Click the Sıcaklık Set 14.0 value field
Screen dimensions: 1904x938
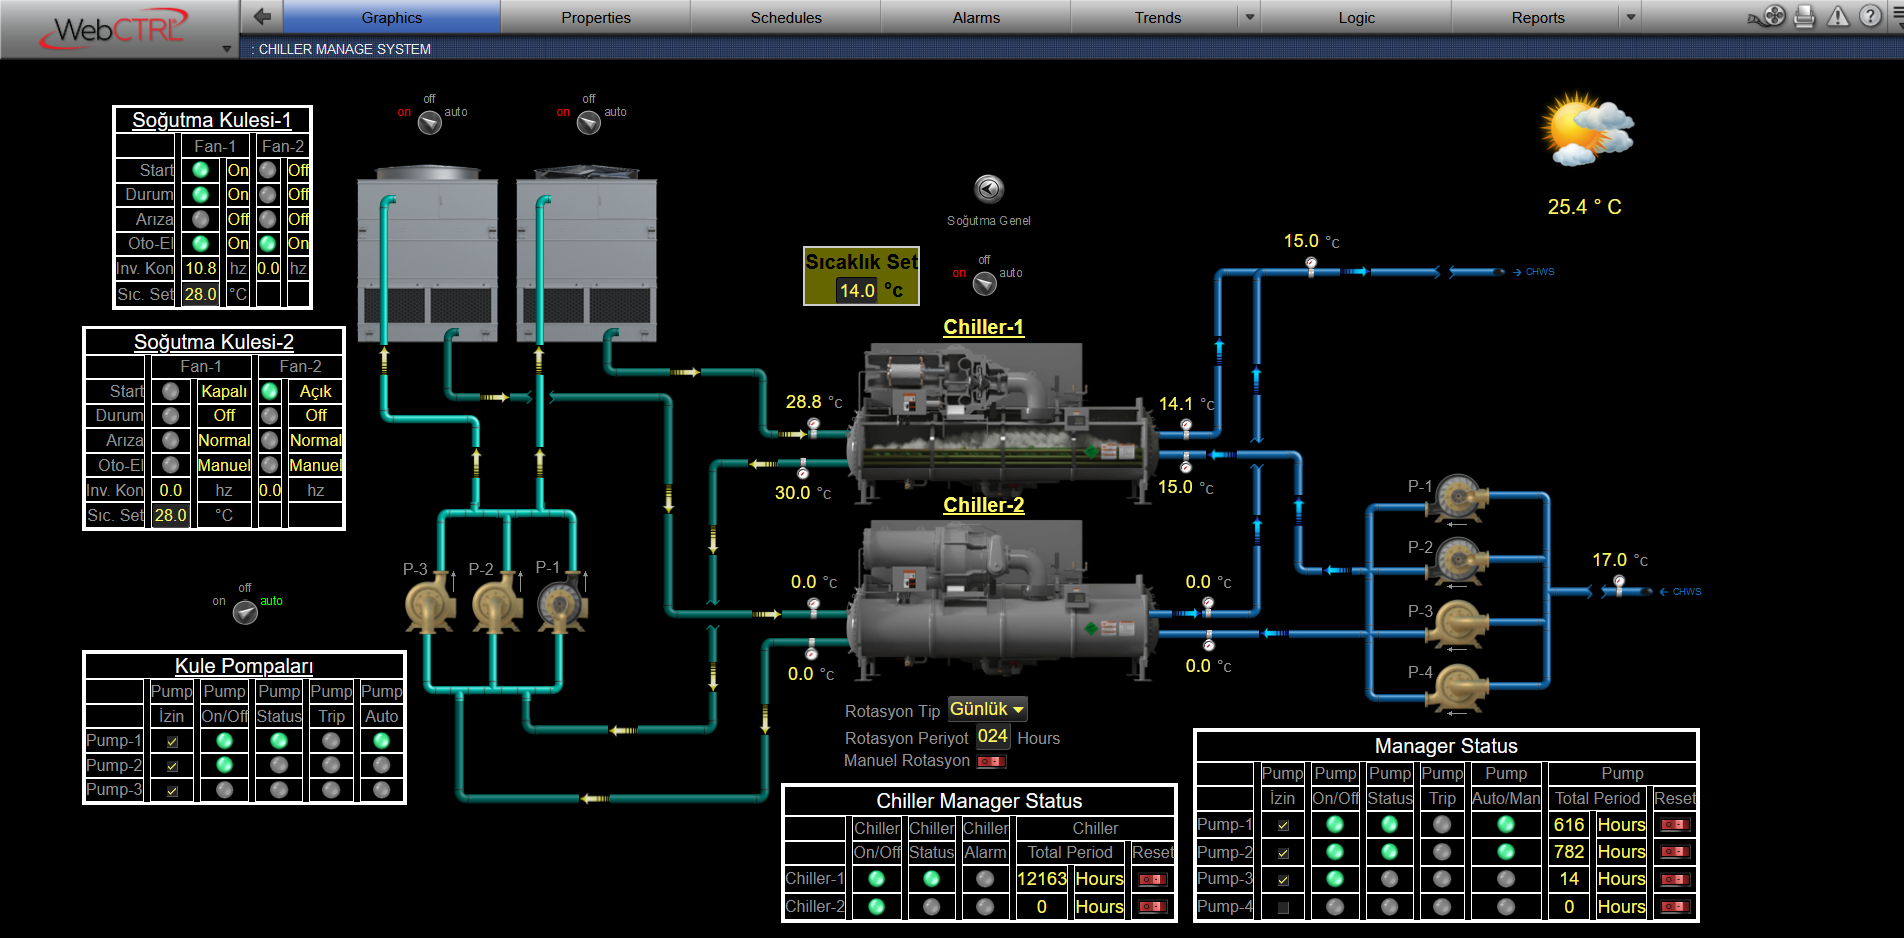[x=857, y=291]
